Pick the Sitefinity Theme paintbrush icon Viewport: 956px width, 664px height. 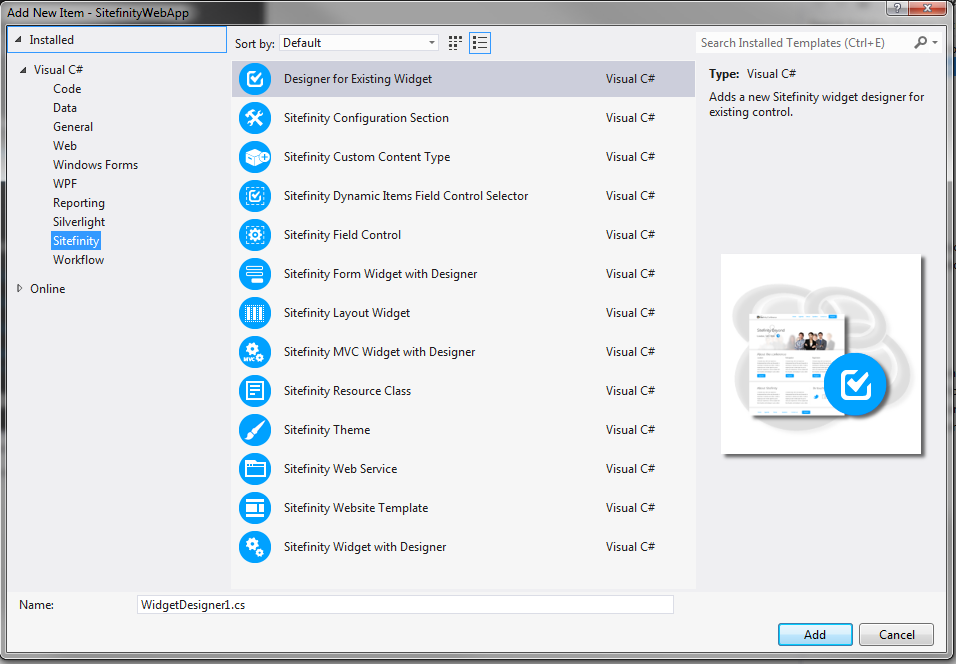coord(255,430)
